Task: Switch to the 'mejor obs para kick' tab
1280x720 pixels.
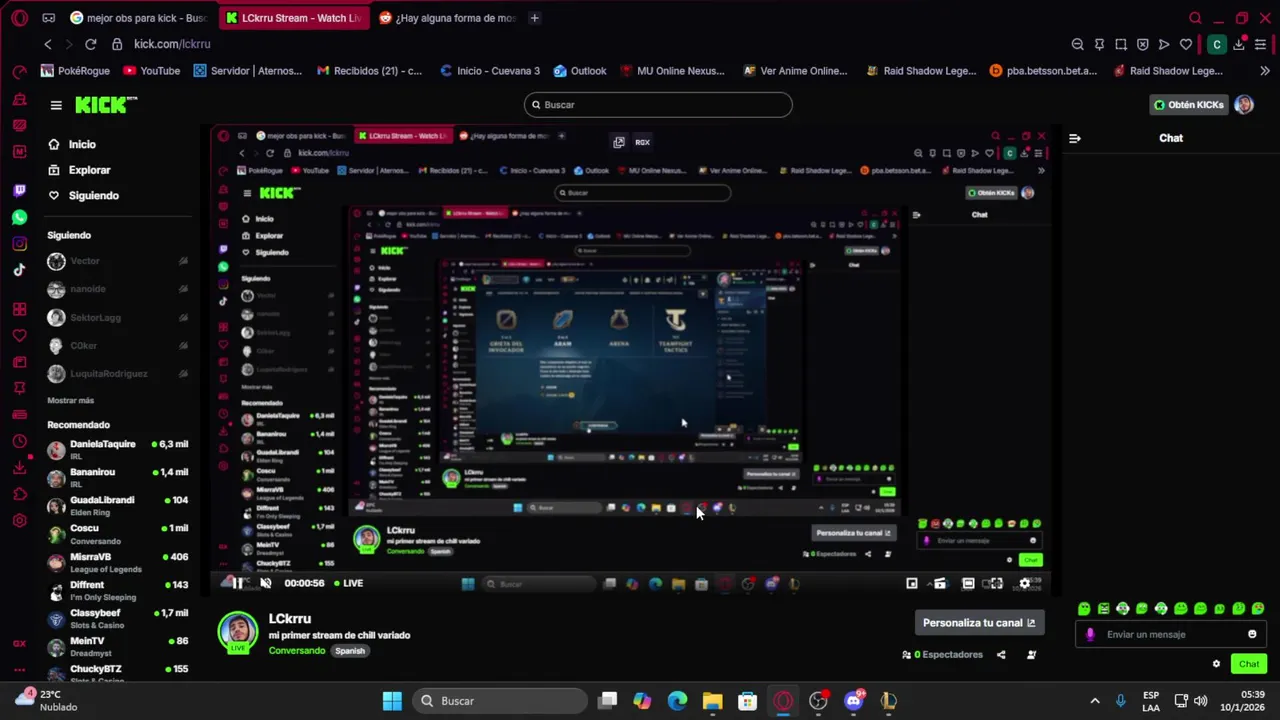Action: (x=137, y=18)
